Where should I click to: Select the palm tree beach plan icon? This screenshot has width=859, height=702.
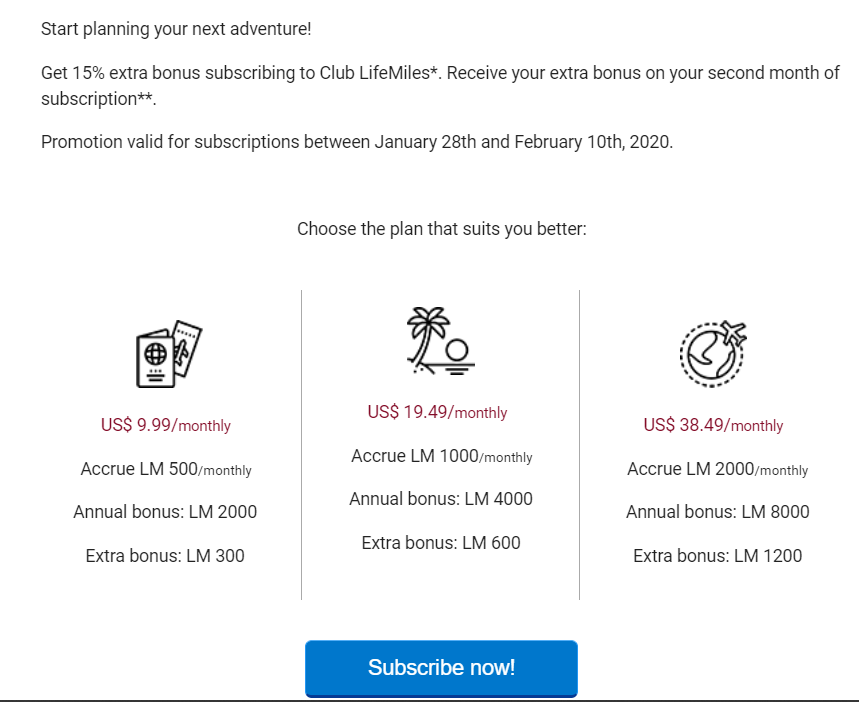(x=440, y=340)
